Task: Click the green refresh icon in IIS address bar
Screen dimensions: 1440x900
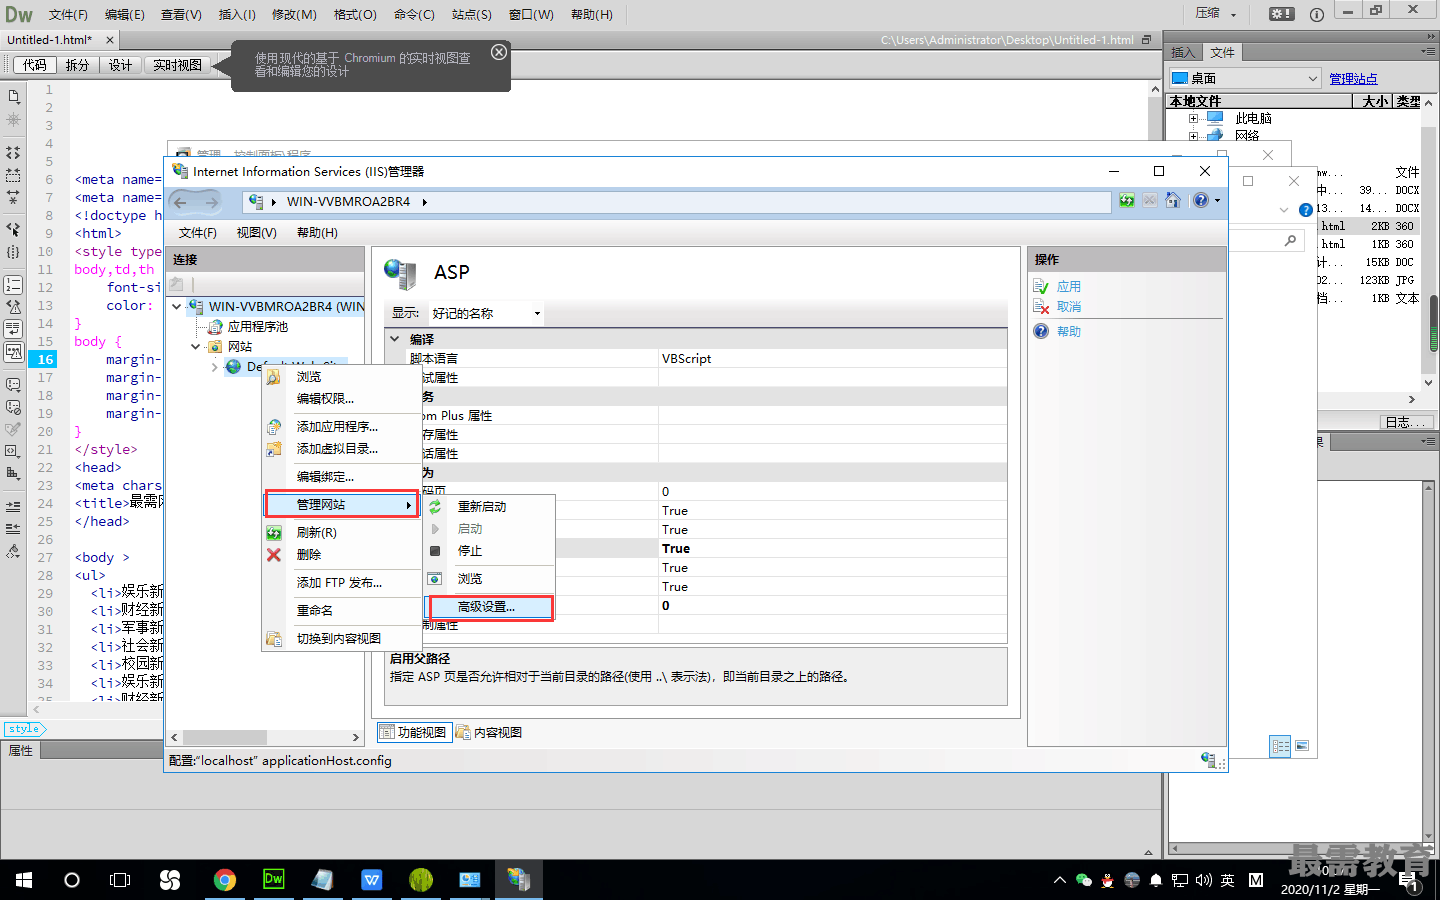Action: point(1127,201)
